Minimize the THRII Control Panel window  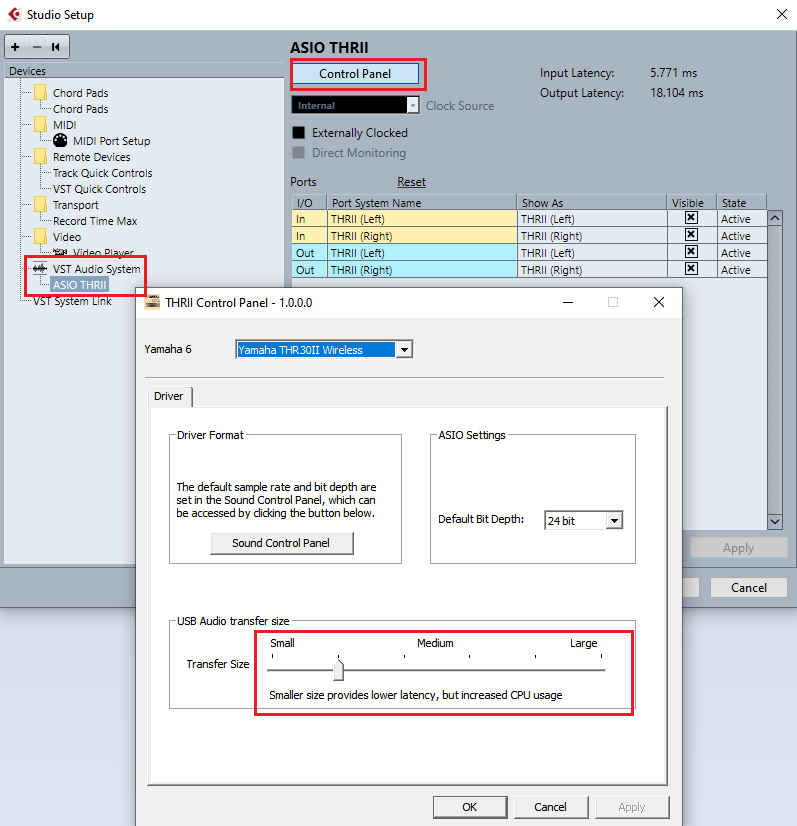(567, 302)
